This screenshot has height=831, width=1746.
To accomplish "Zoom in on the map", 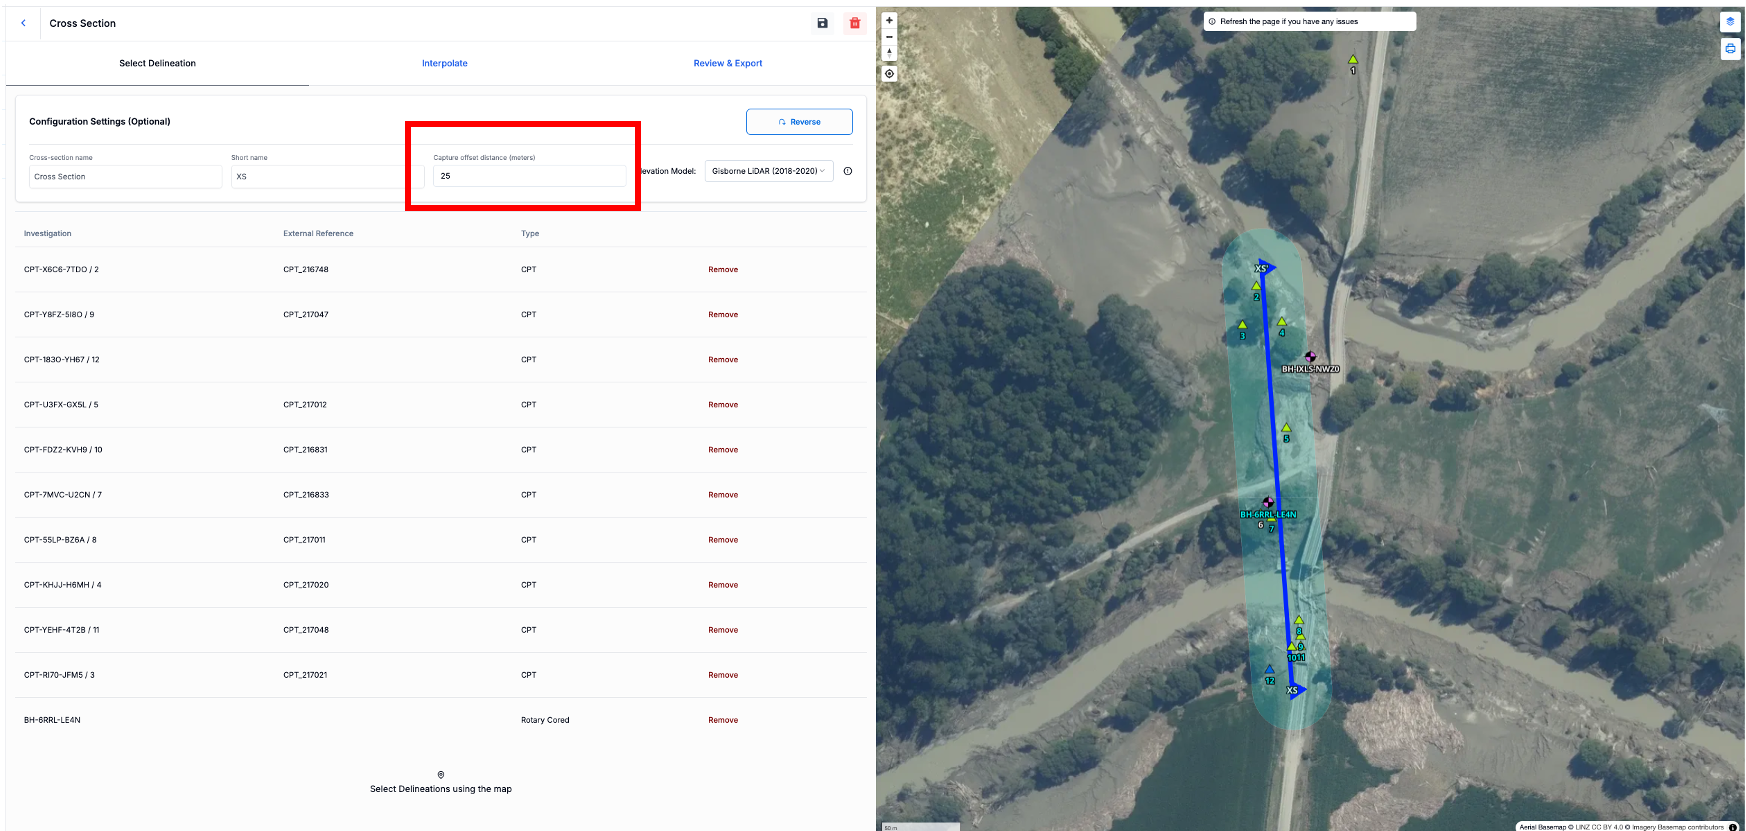I will [x=889, y=20].
